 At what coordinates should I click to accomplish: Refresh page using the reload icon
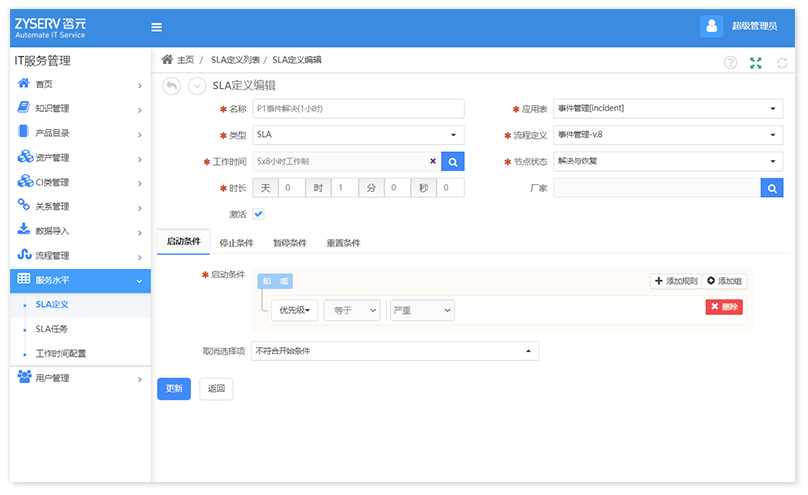coord(782,63)
